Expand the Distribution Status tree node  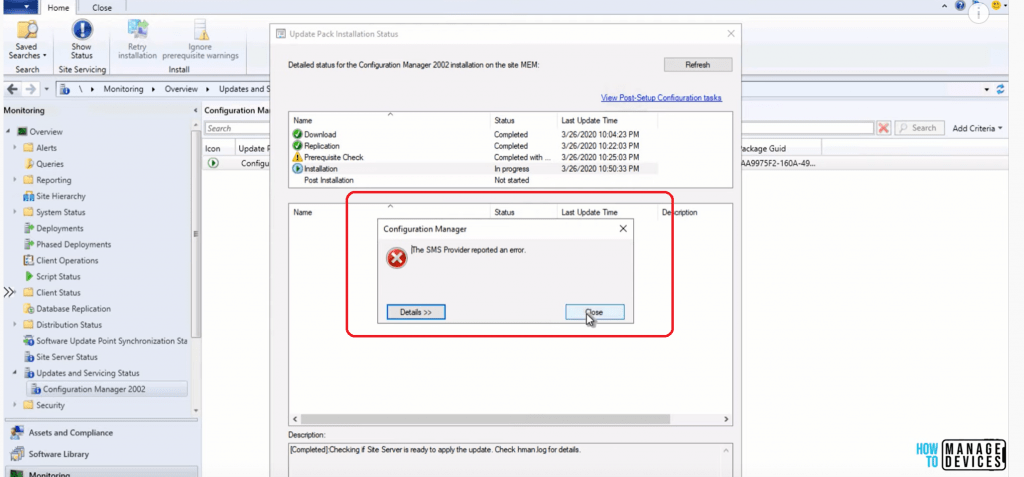click(x=14, y=325)
